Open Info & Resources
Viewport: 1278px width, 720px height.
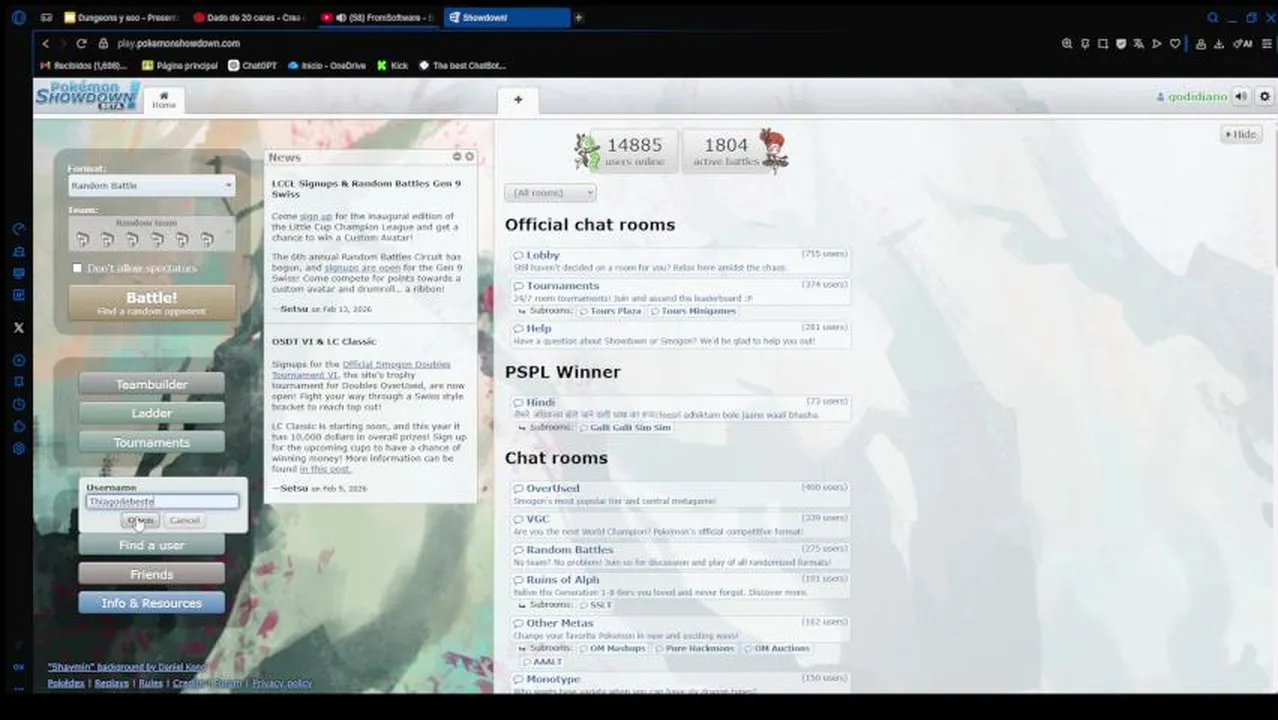(x=151, y=603)
